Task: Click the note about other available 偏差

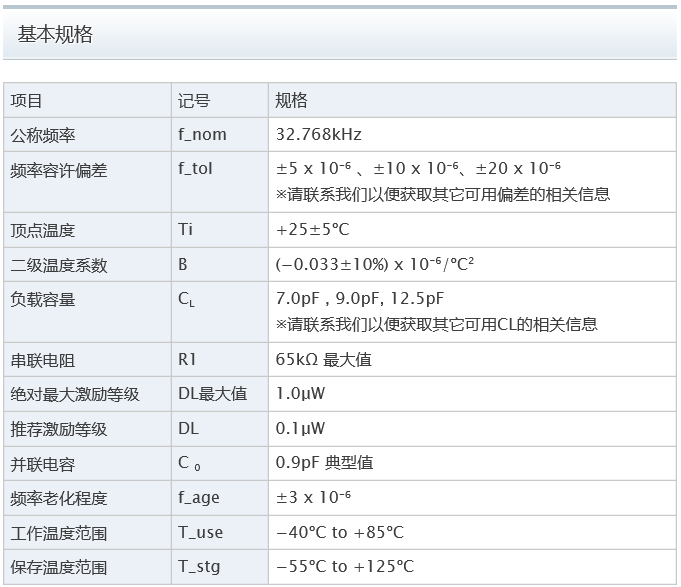Action: click(x=442, y=195)
